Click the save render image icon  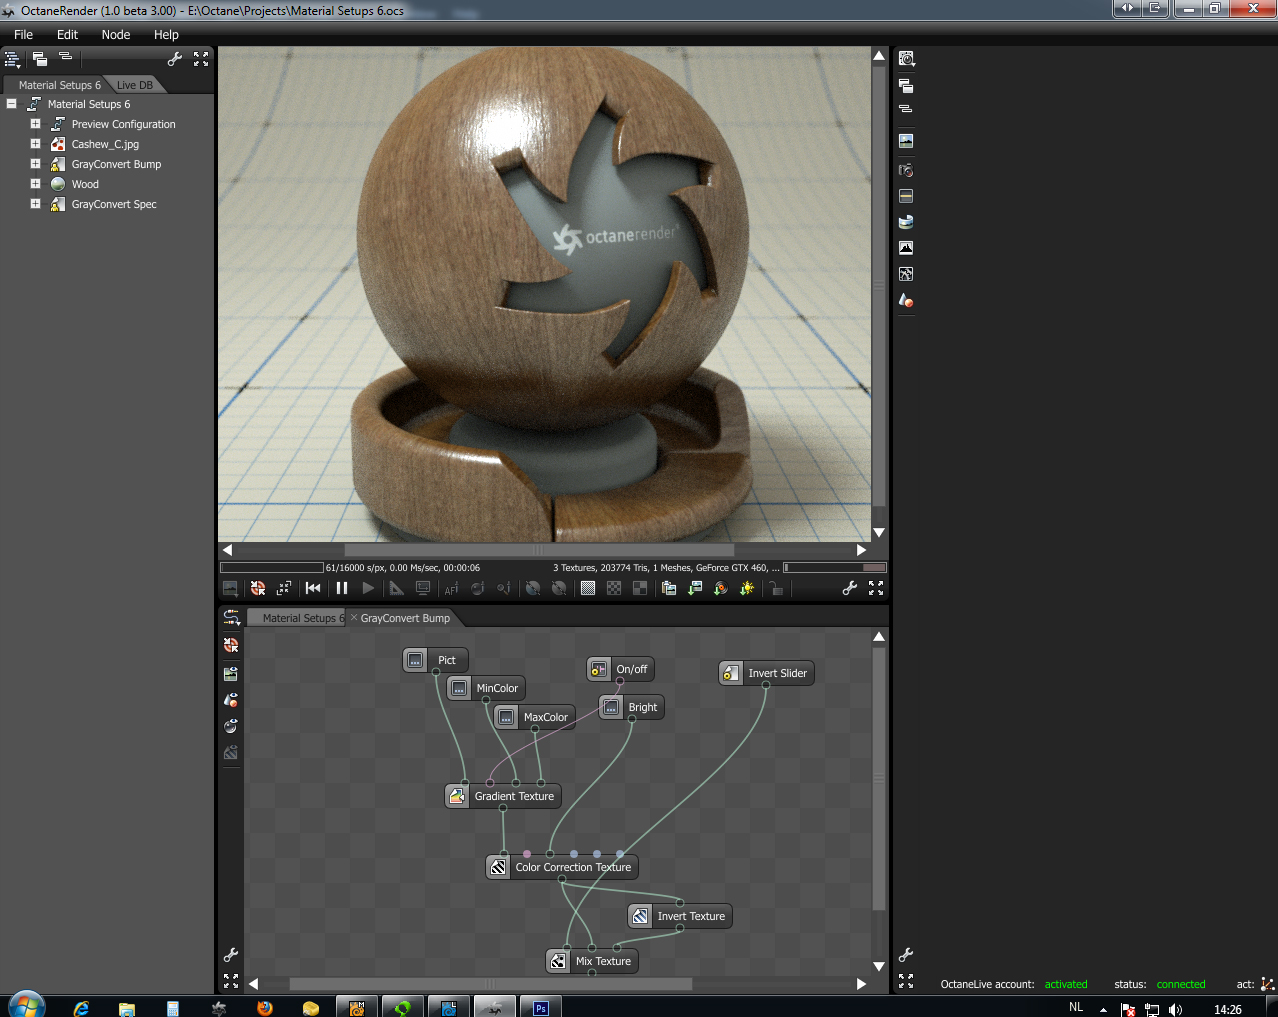coord(695,588)
